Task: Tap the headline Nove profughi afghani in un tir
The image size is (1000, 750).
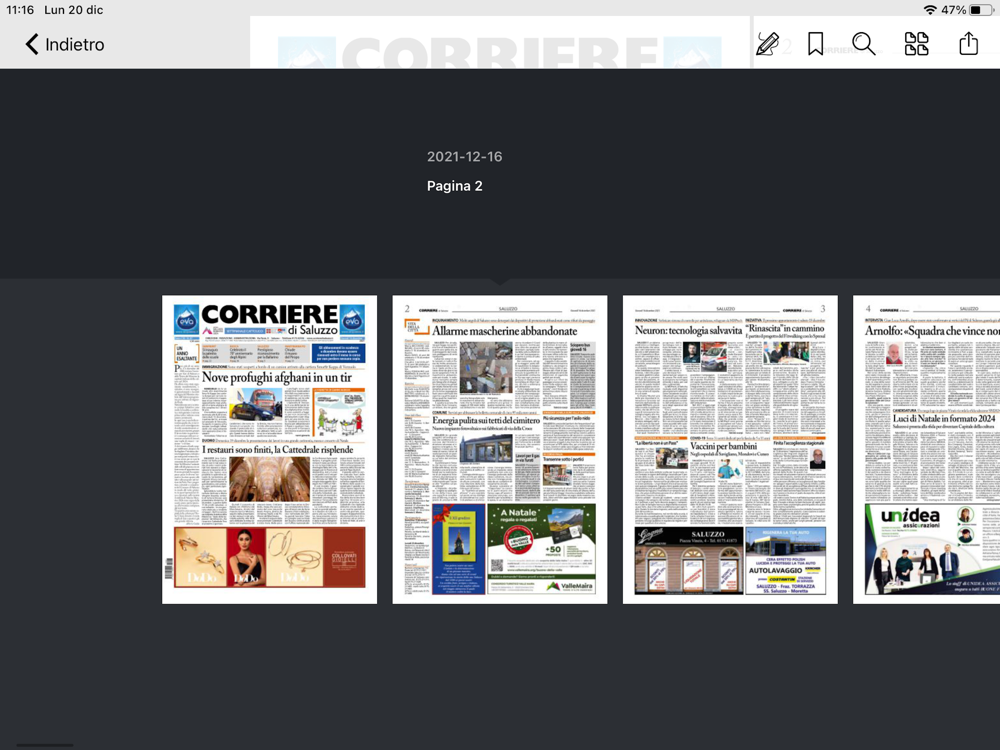Action: [x=277, y=378]
